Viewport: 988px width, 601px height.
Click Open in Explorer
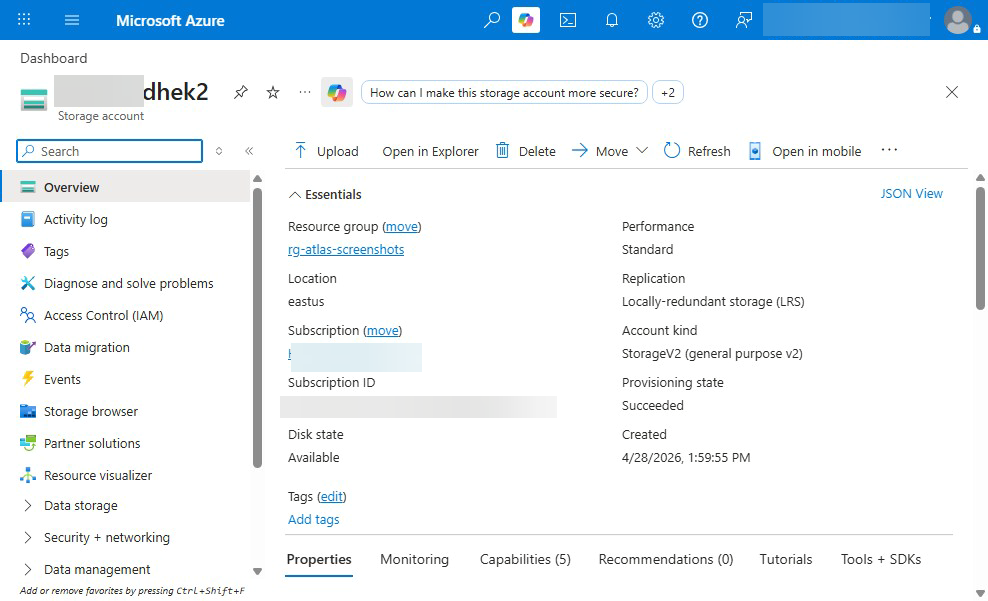430,151
